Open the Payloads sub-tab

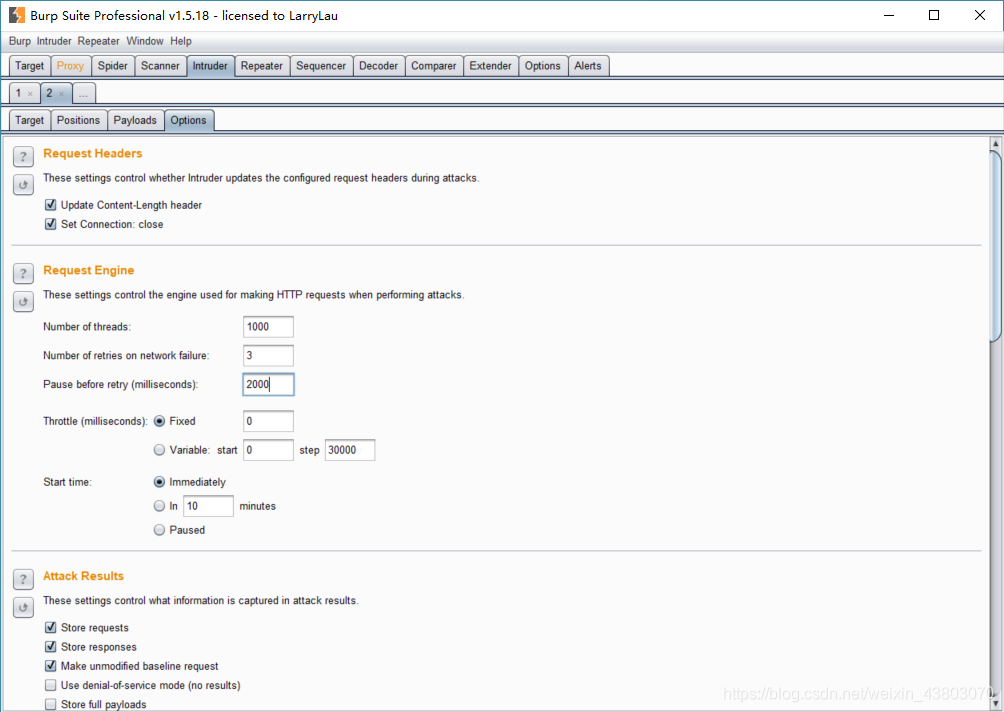point(135,120)
